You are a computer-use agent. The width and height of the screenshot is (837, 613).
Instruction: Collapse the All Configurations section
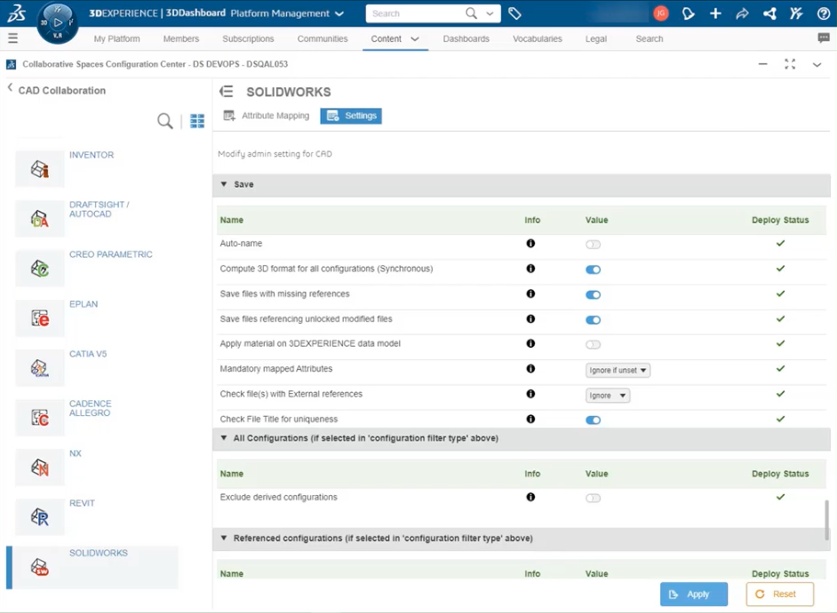(x=224, y=438)
